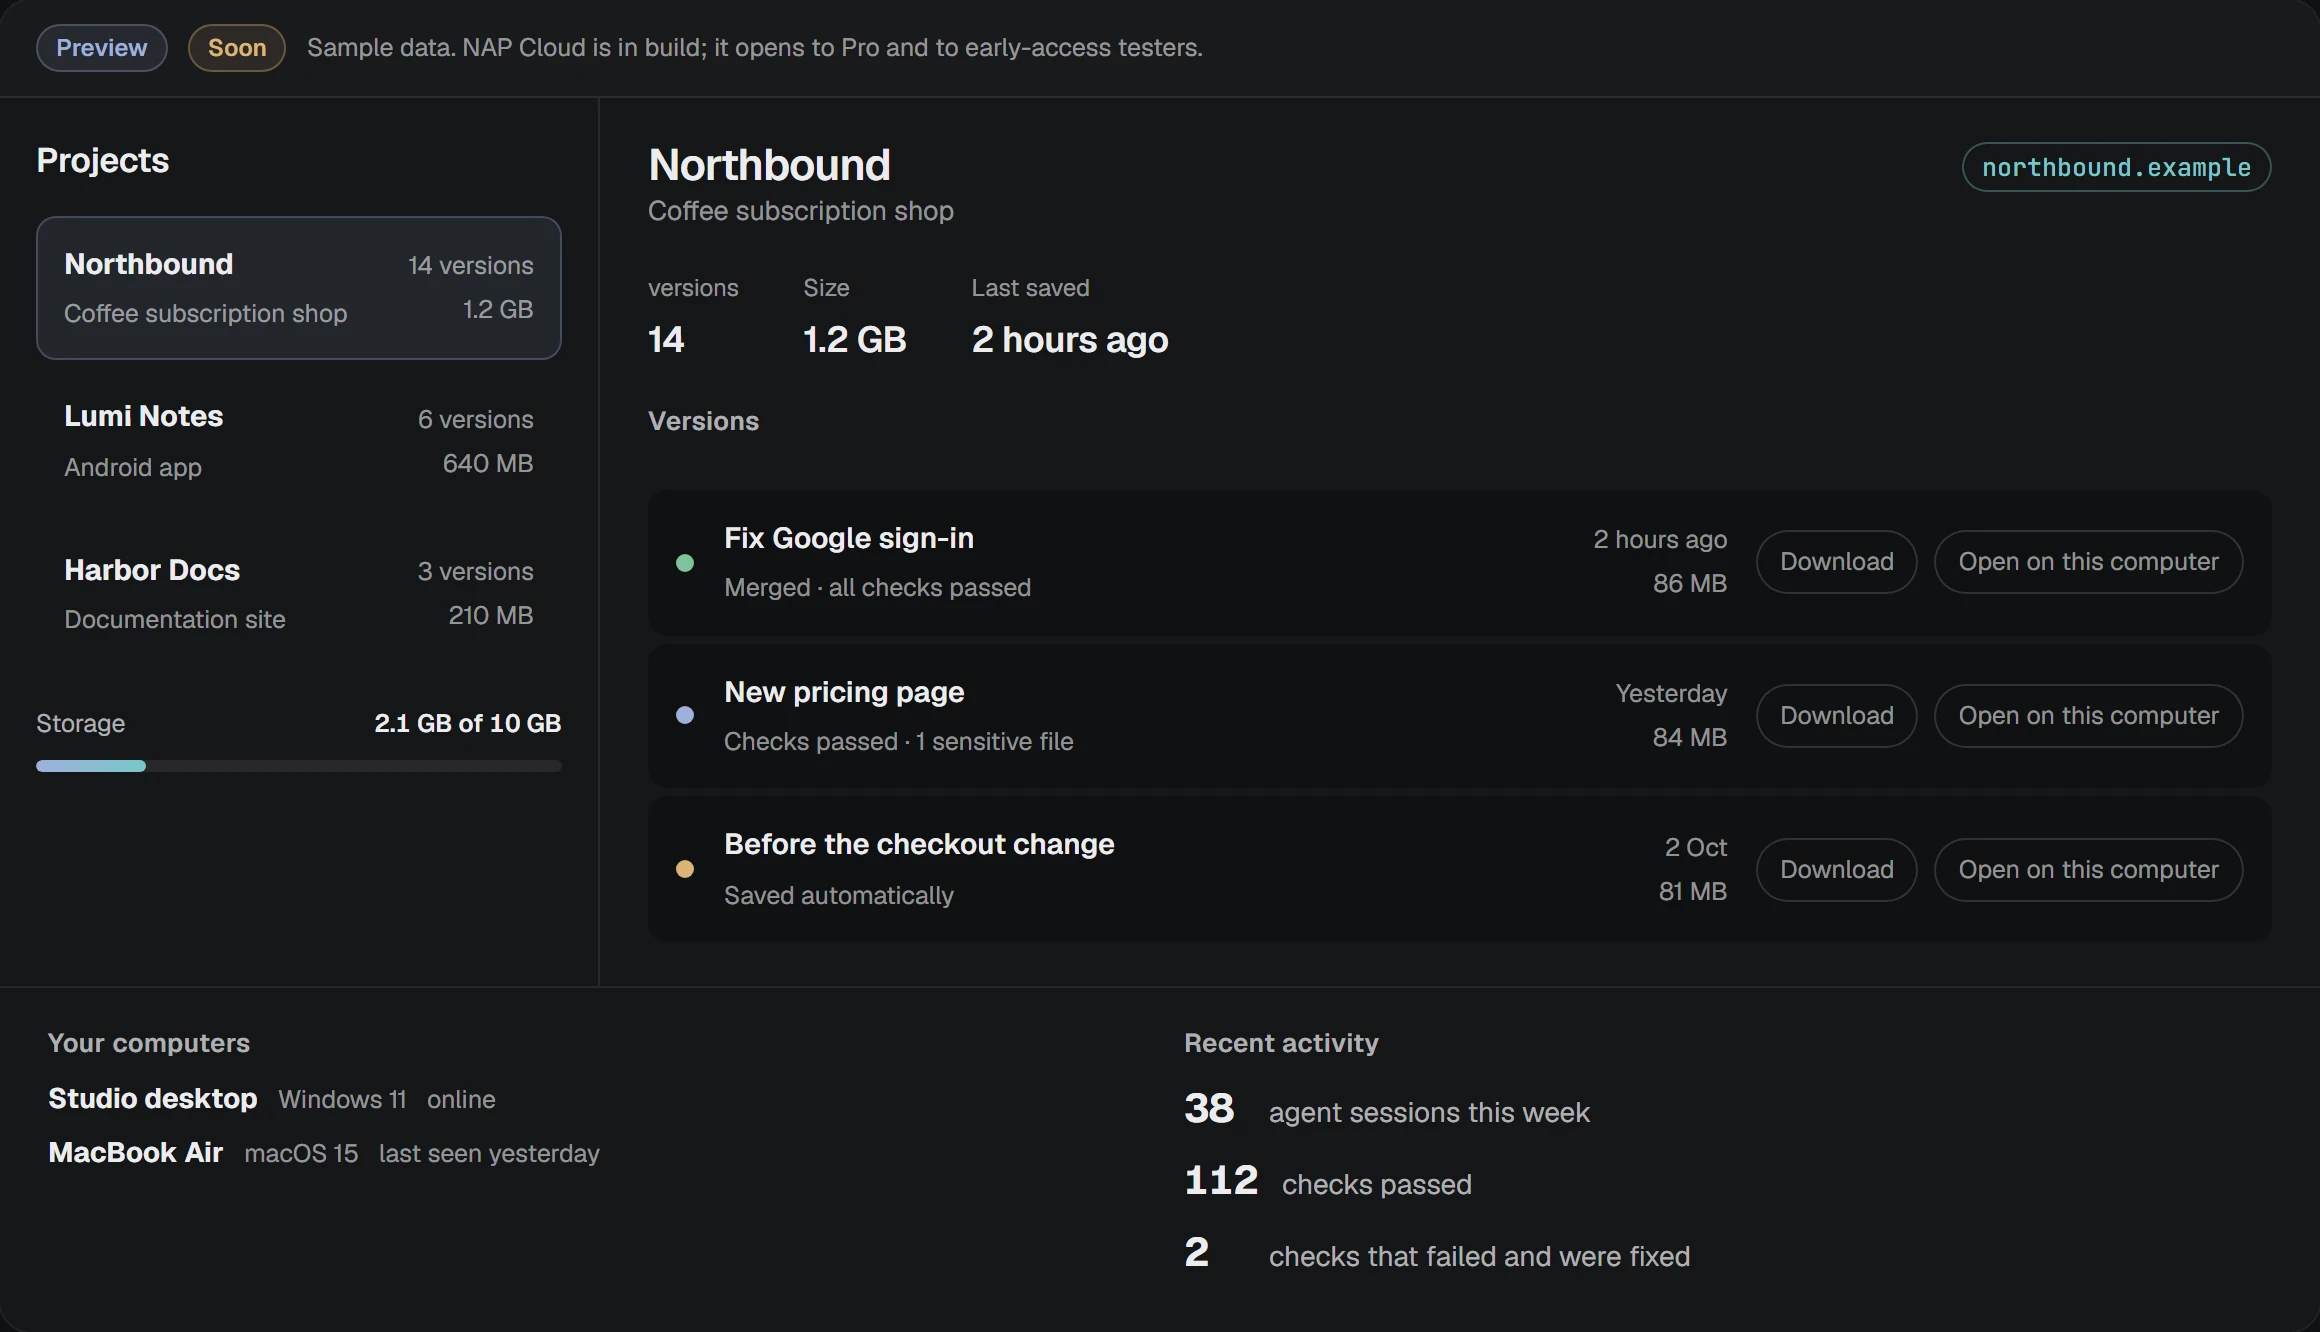The image size is (2320, 1332).
Task: Click 'Checks passed · 1 sensitive file' text
Action: [898, 741]
